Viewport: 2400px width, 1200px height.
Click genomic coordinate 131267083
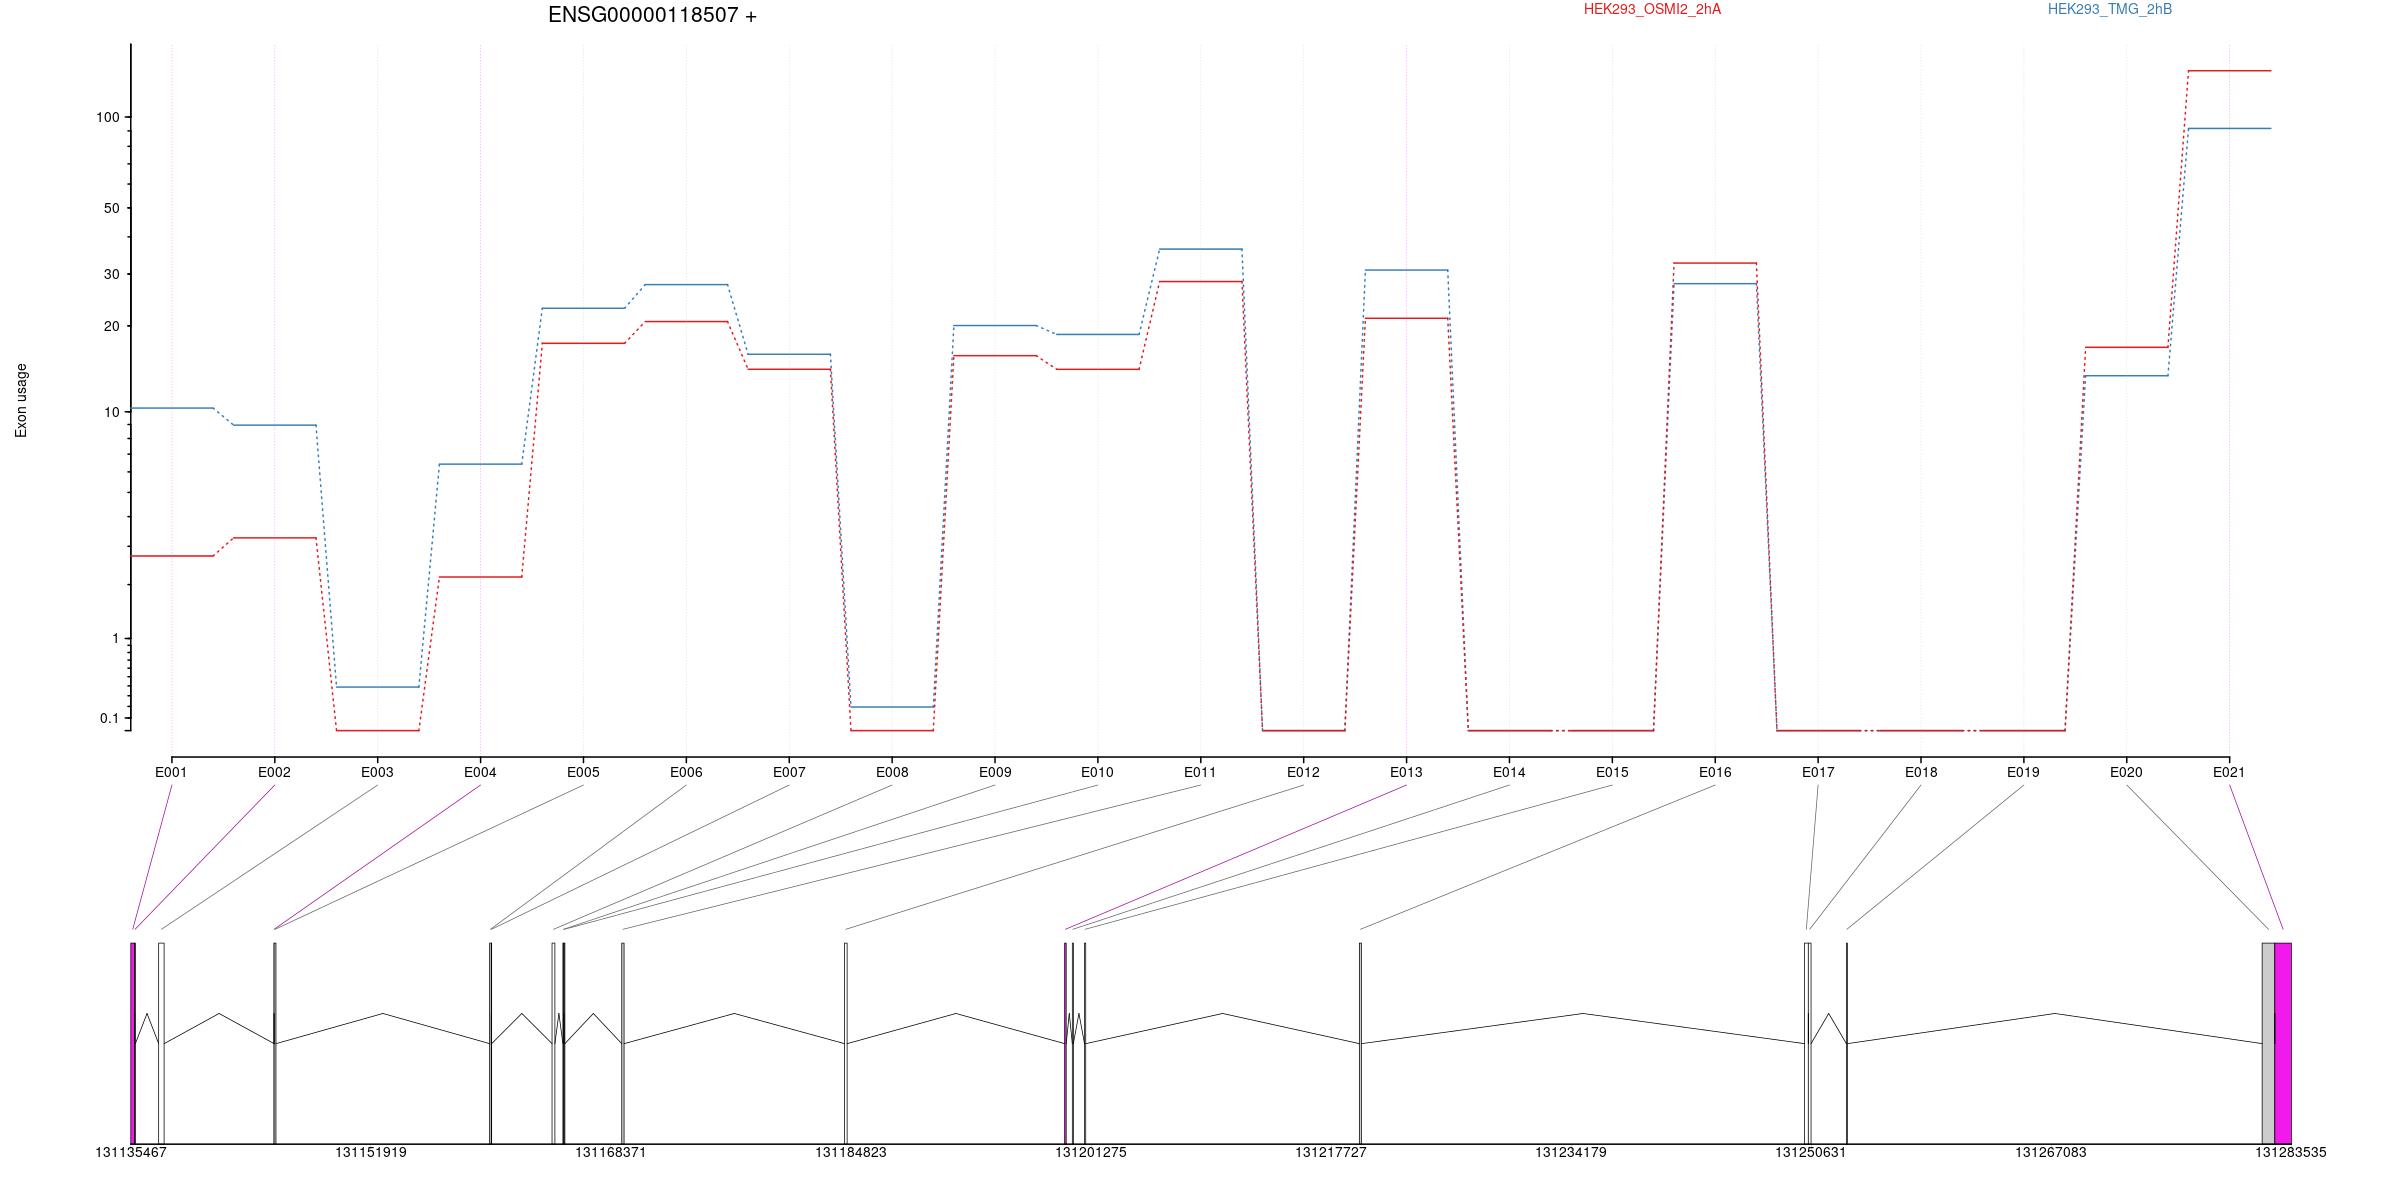[x=2051, y=1152]
